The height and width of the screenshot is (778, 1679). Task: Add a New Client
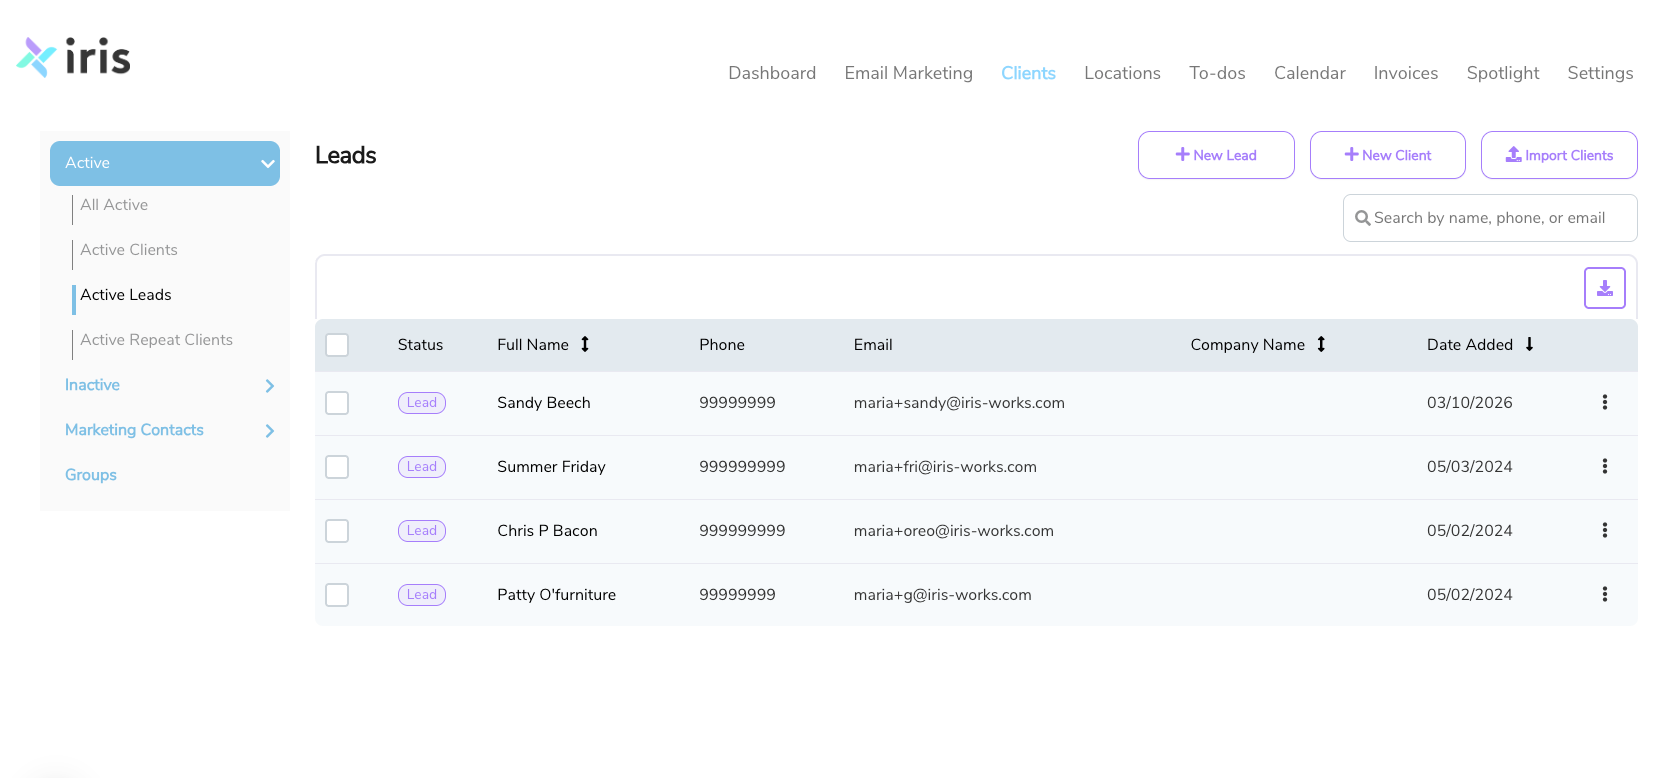pyautogui.click(x=1388, y=155)
